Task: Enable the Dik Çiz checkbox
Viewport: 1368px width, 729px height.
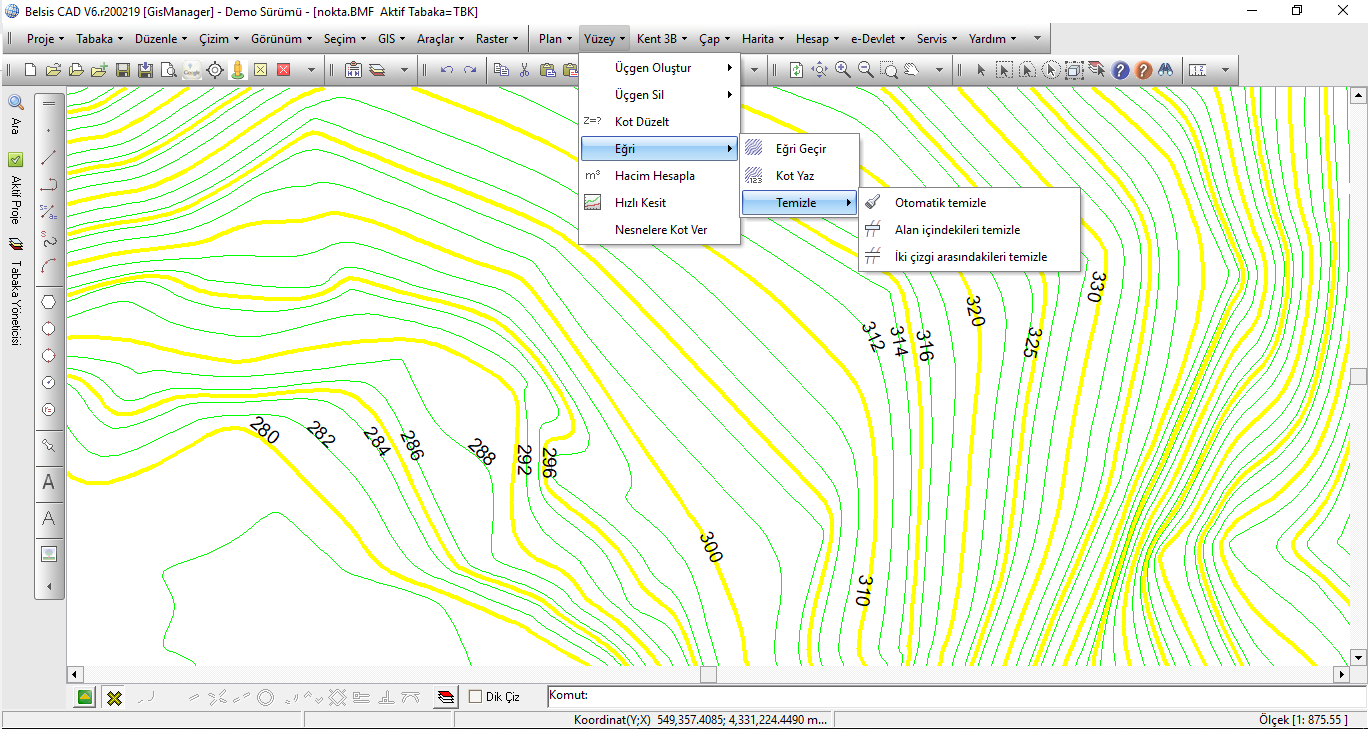Action: (476, 697)
